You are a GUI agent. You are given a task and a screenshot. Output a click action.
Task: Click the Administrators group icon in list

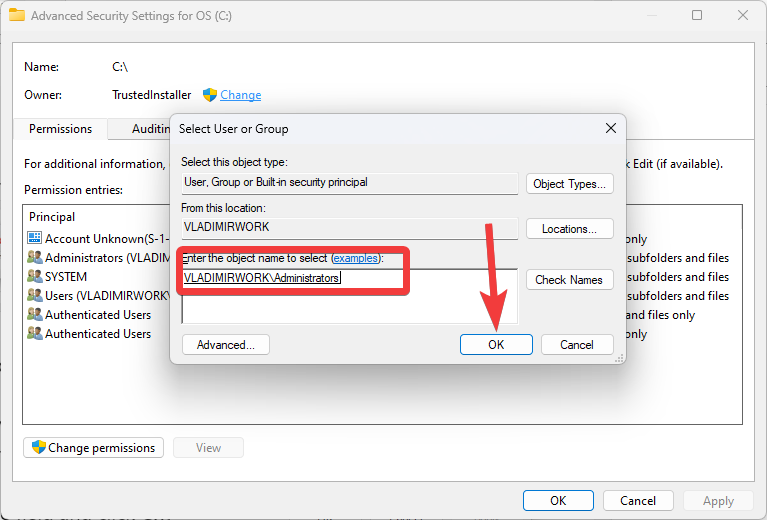pyautogui.click(x=34, y=258)
